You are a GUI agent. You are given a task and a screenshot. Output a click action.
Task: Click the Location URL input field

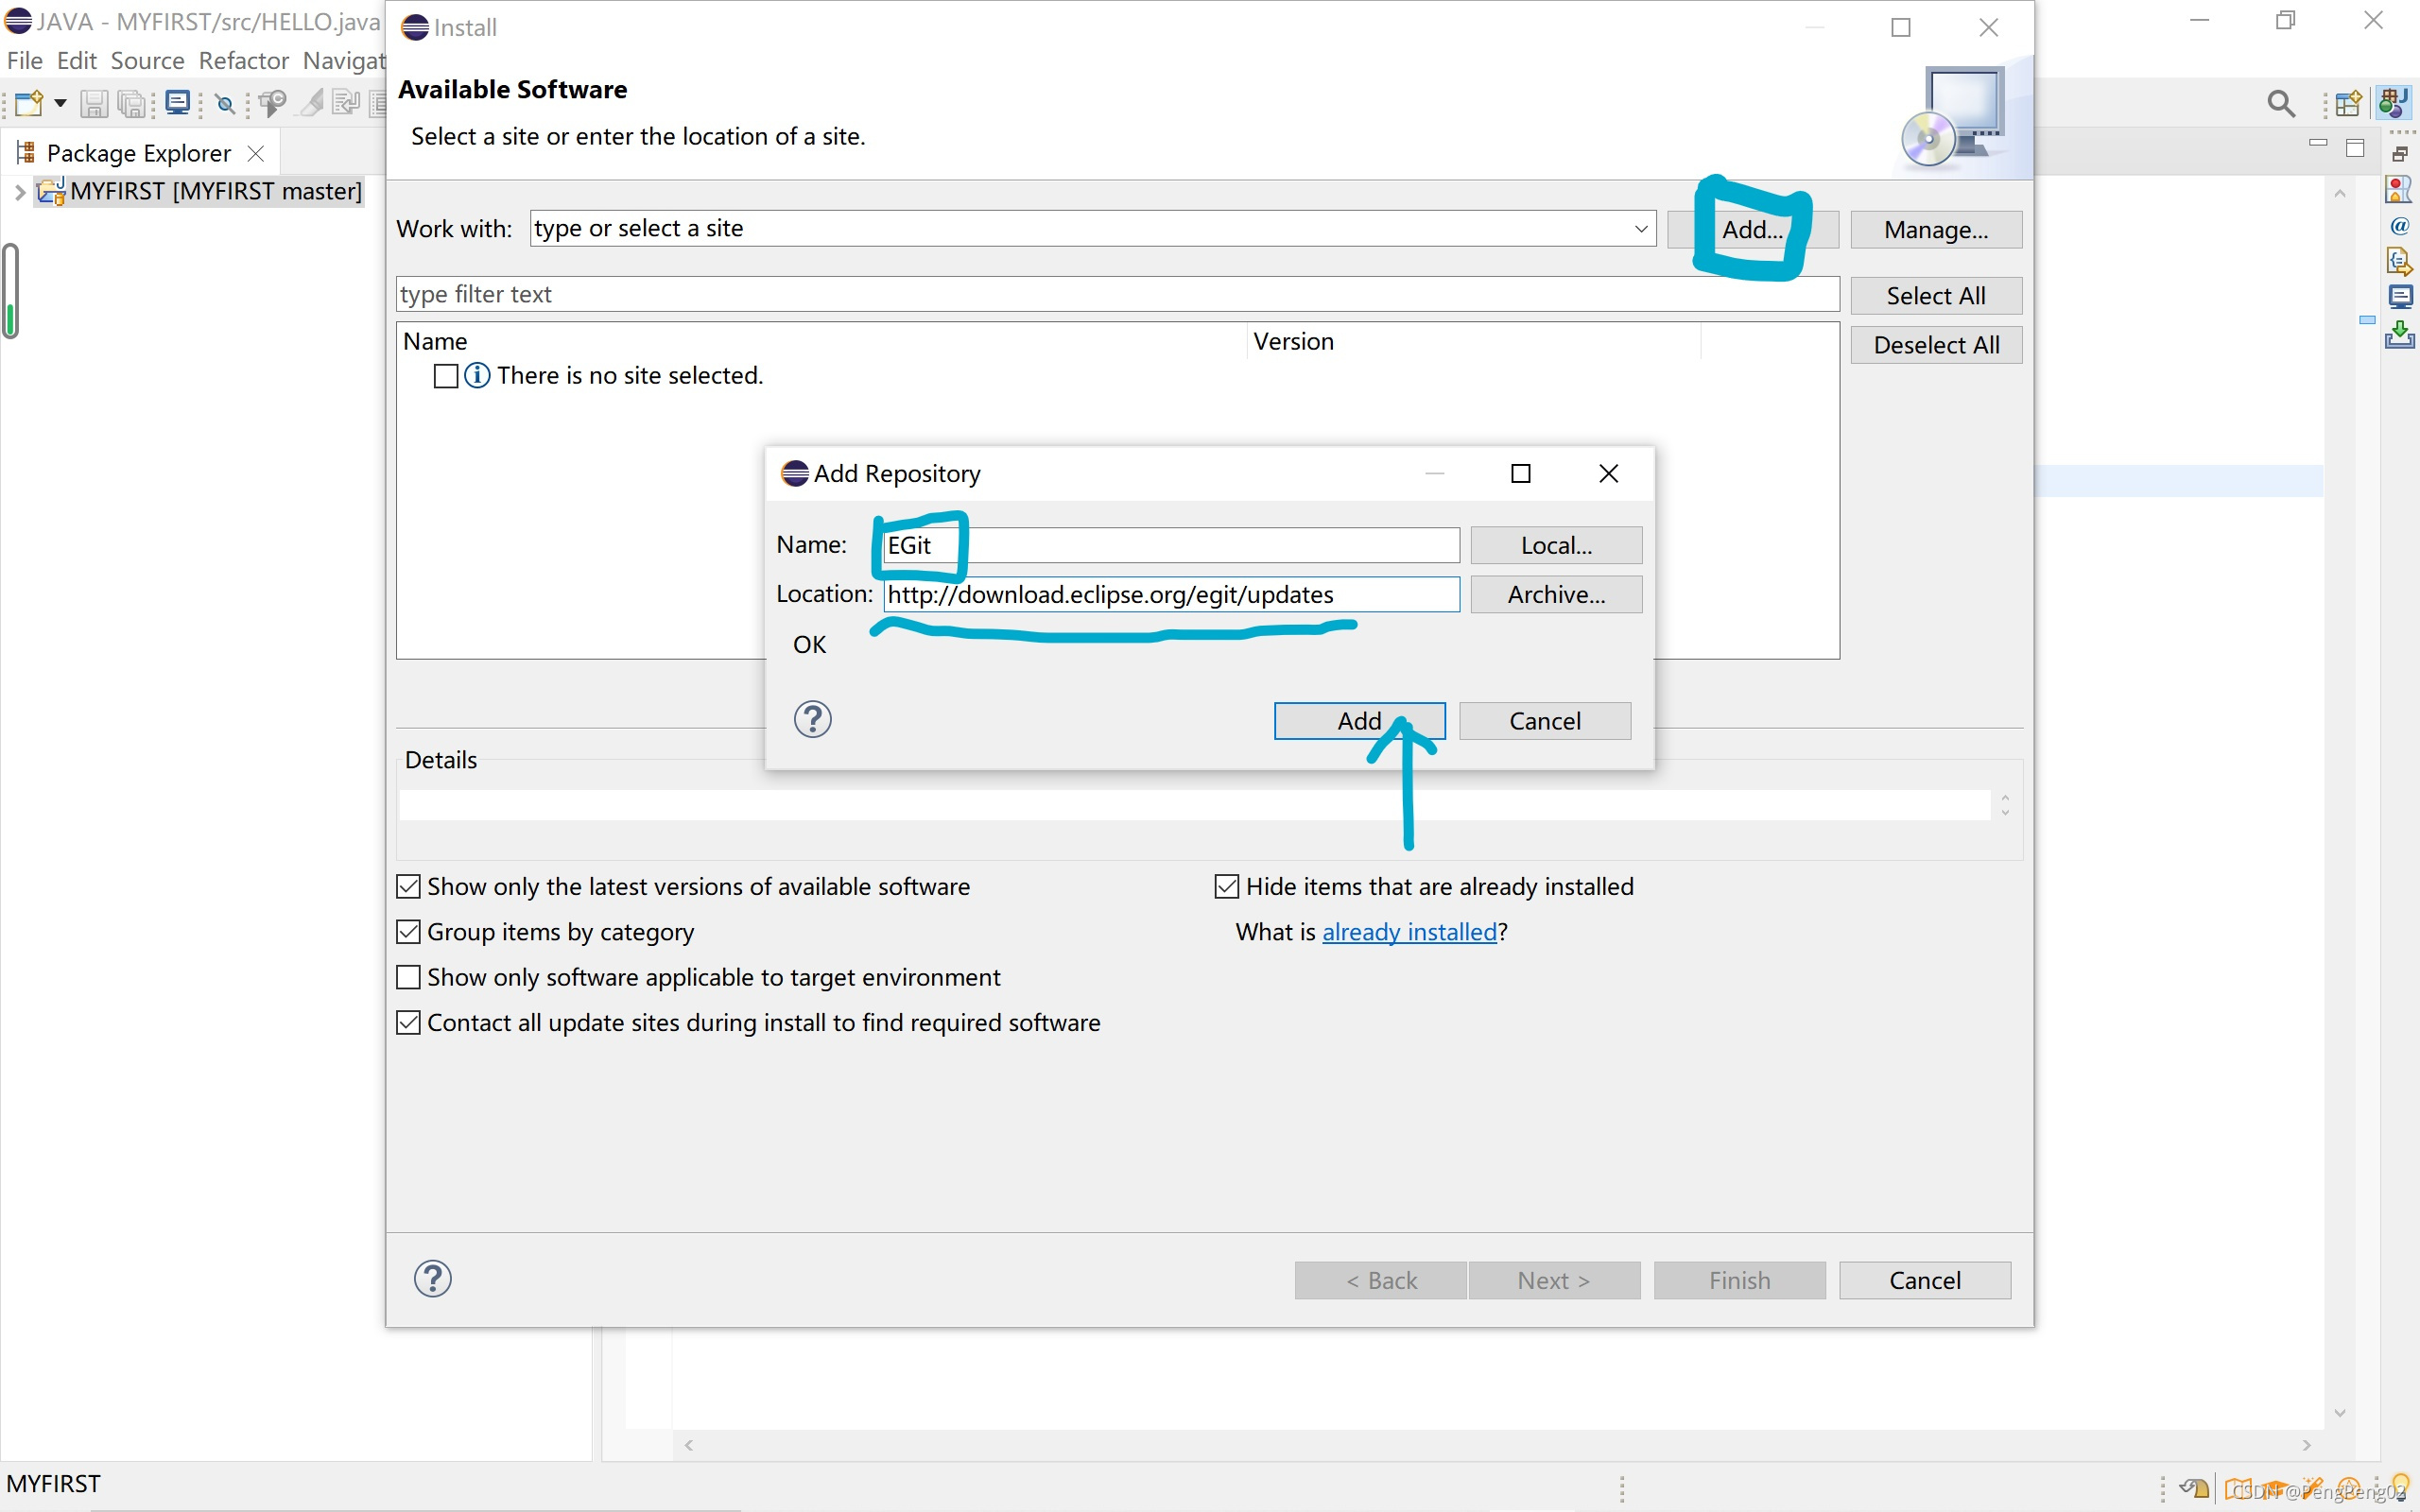[x=1170, y=595]
